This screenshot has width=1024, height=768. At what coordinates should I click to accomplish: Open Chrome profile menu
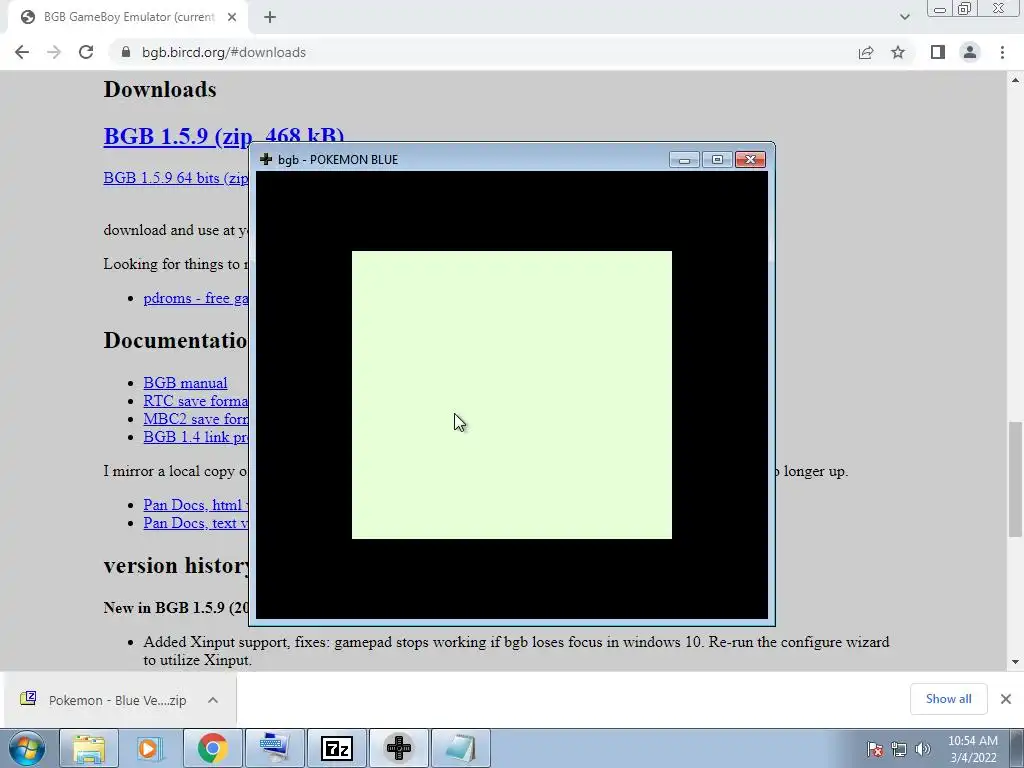tap(970, 52)
